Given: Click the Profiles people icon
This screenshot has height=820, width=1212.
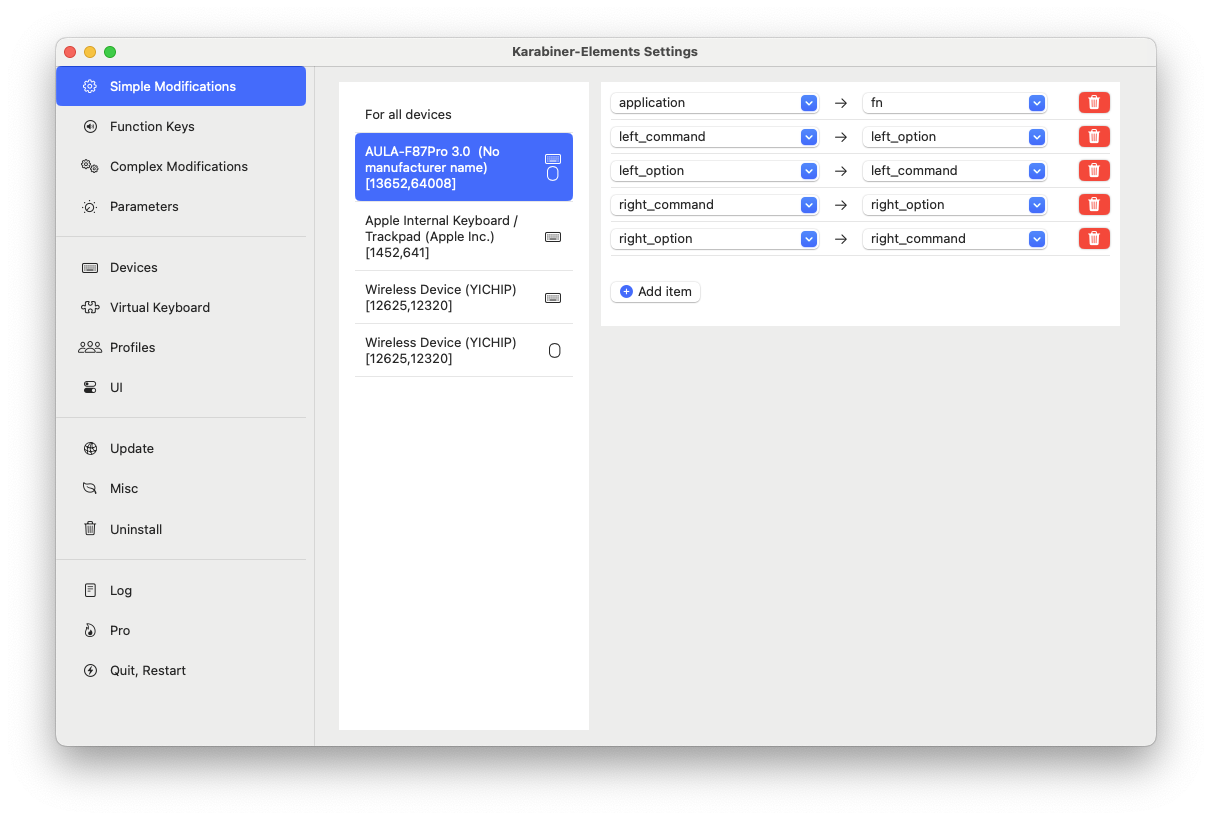Looking at the screenshot, I should [x=90, y=347].
